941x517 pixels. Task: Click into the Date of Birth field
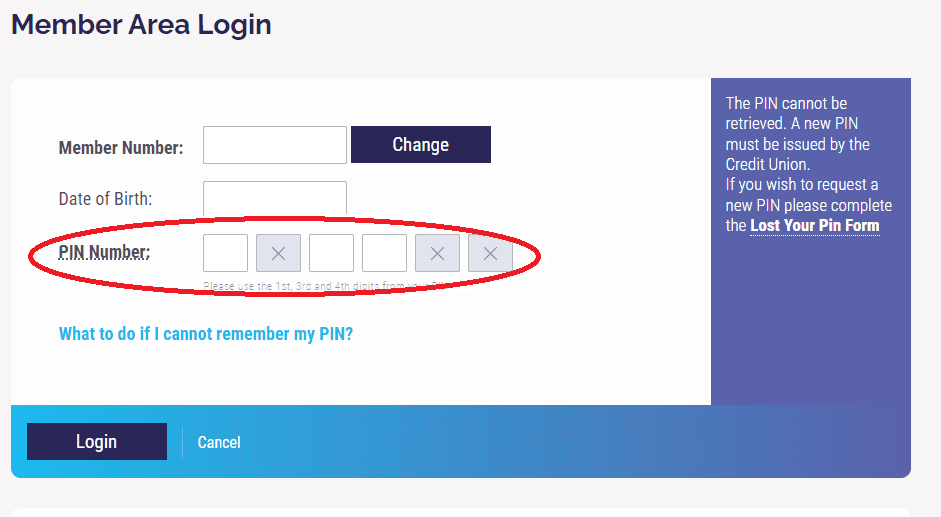275,199
